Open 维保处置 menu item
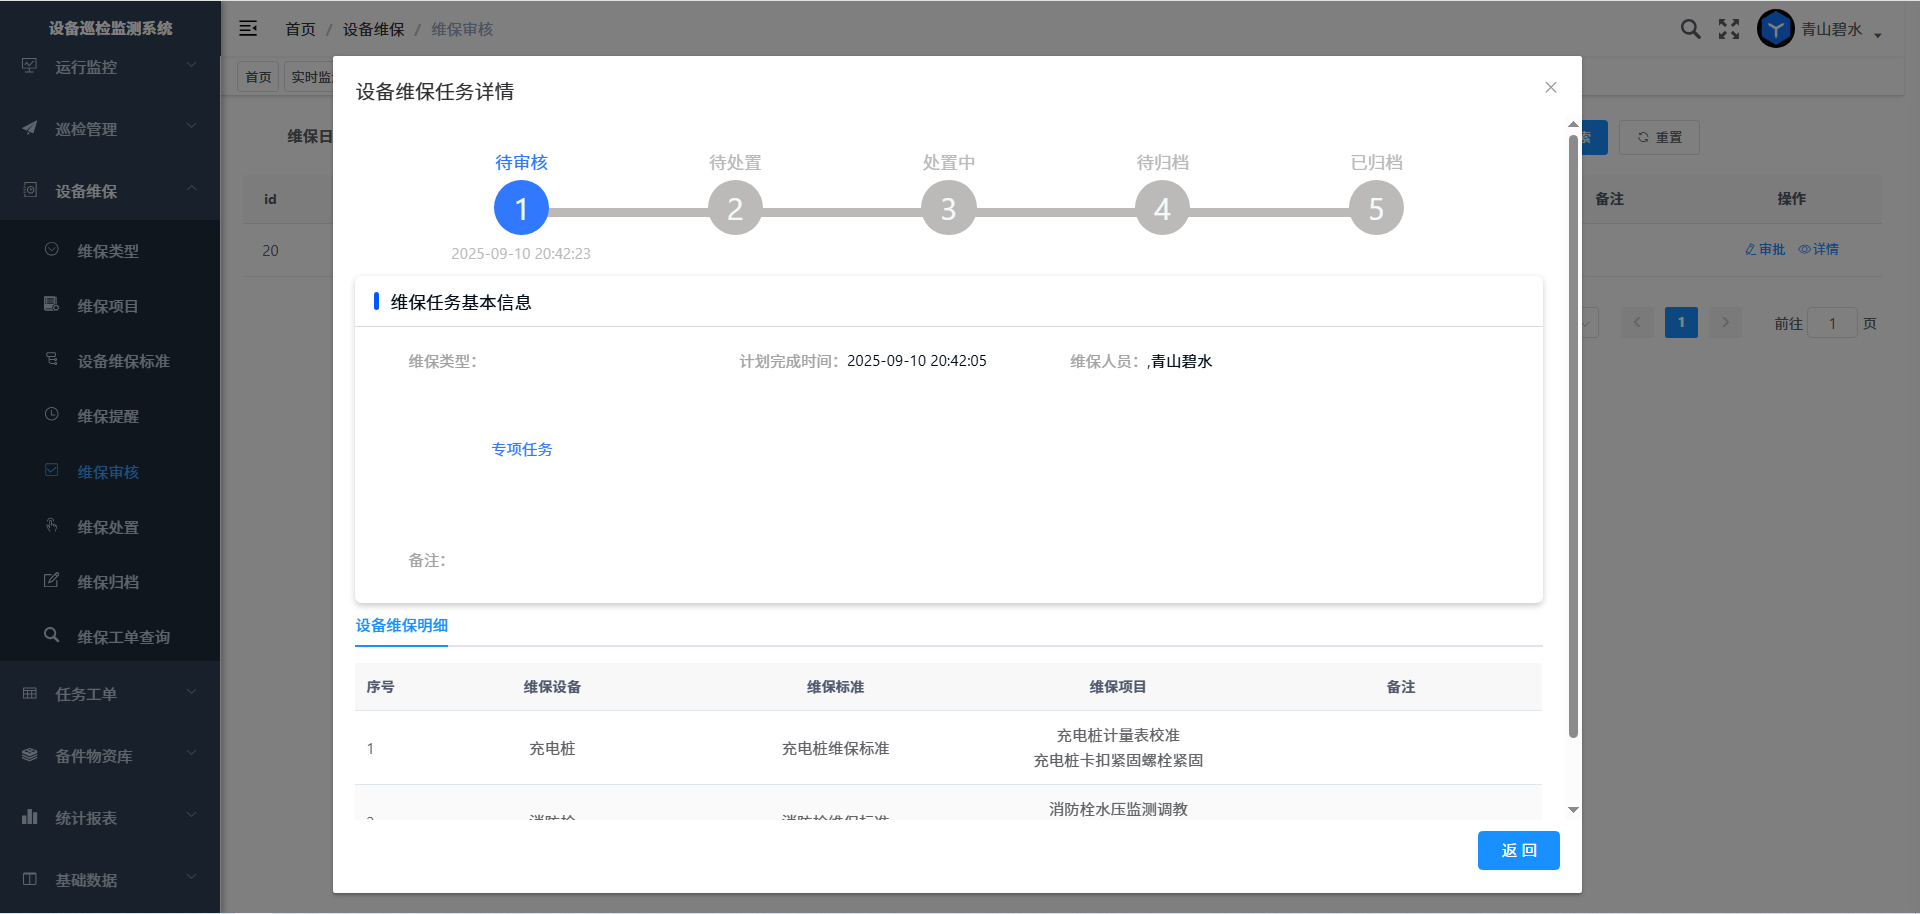The height and width of the screenshot is (914, 1920). 108,527
